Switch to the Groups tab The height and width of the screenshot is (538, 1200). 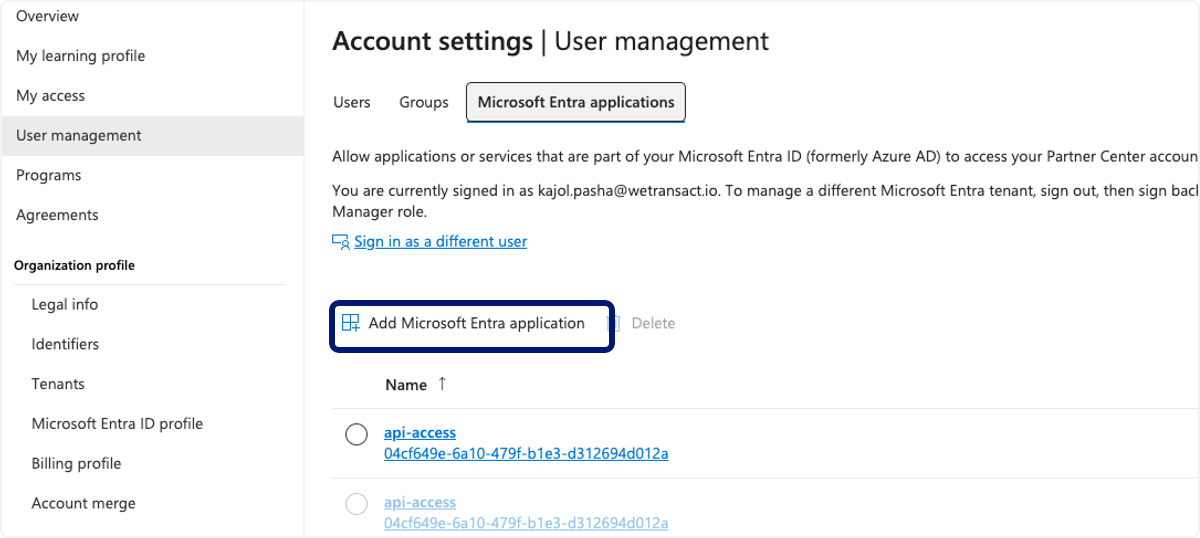point(424,102)
